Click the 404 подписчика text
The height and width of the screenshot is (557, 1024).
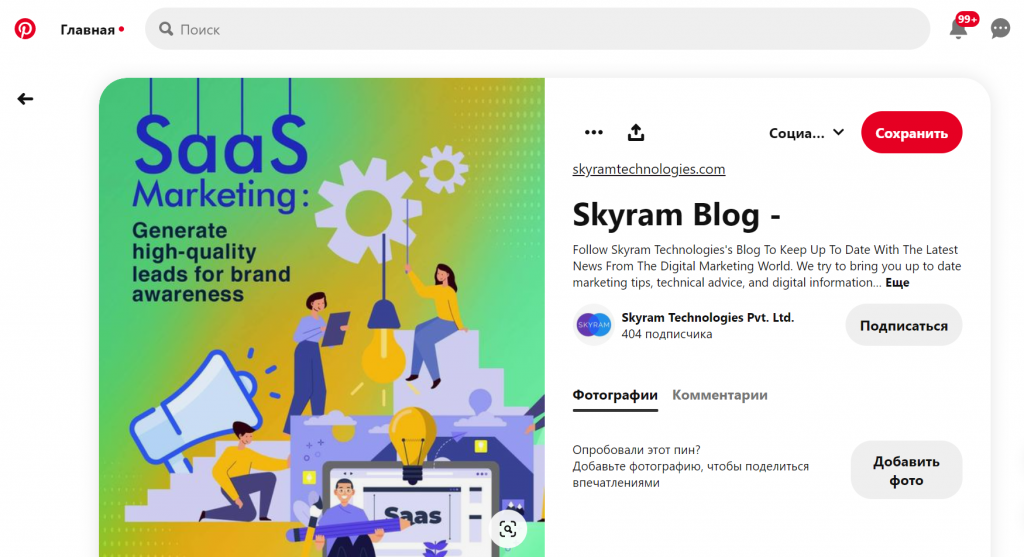pyautogui.click(x=666, y=334)
